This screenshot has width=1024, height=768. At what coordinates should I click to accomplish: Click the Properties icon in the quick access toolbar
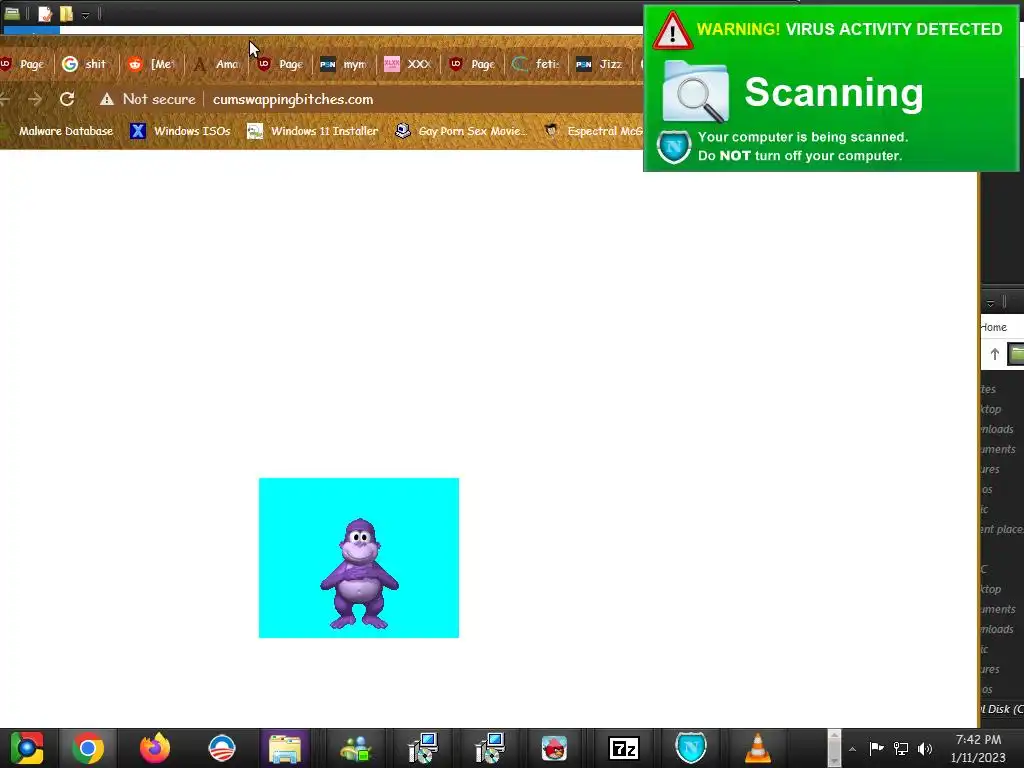click(x=44, y=13)
